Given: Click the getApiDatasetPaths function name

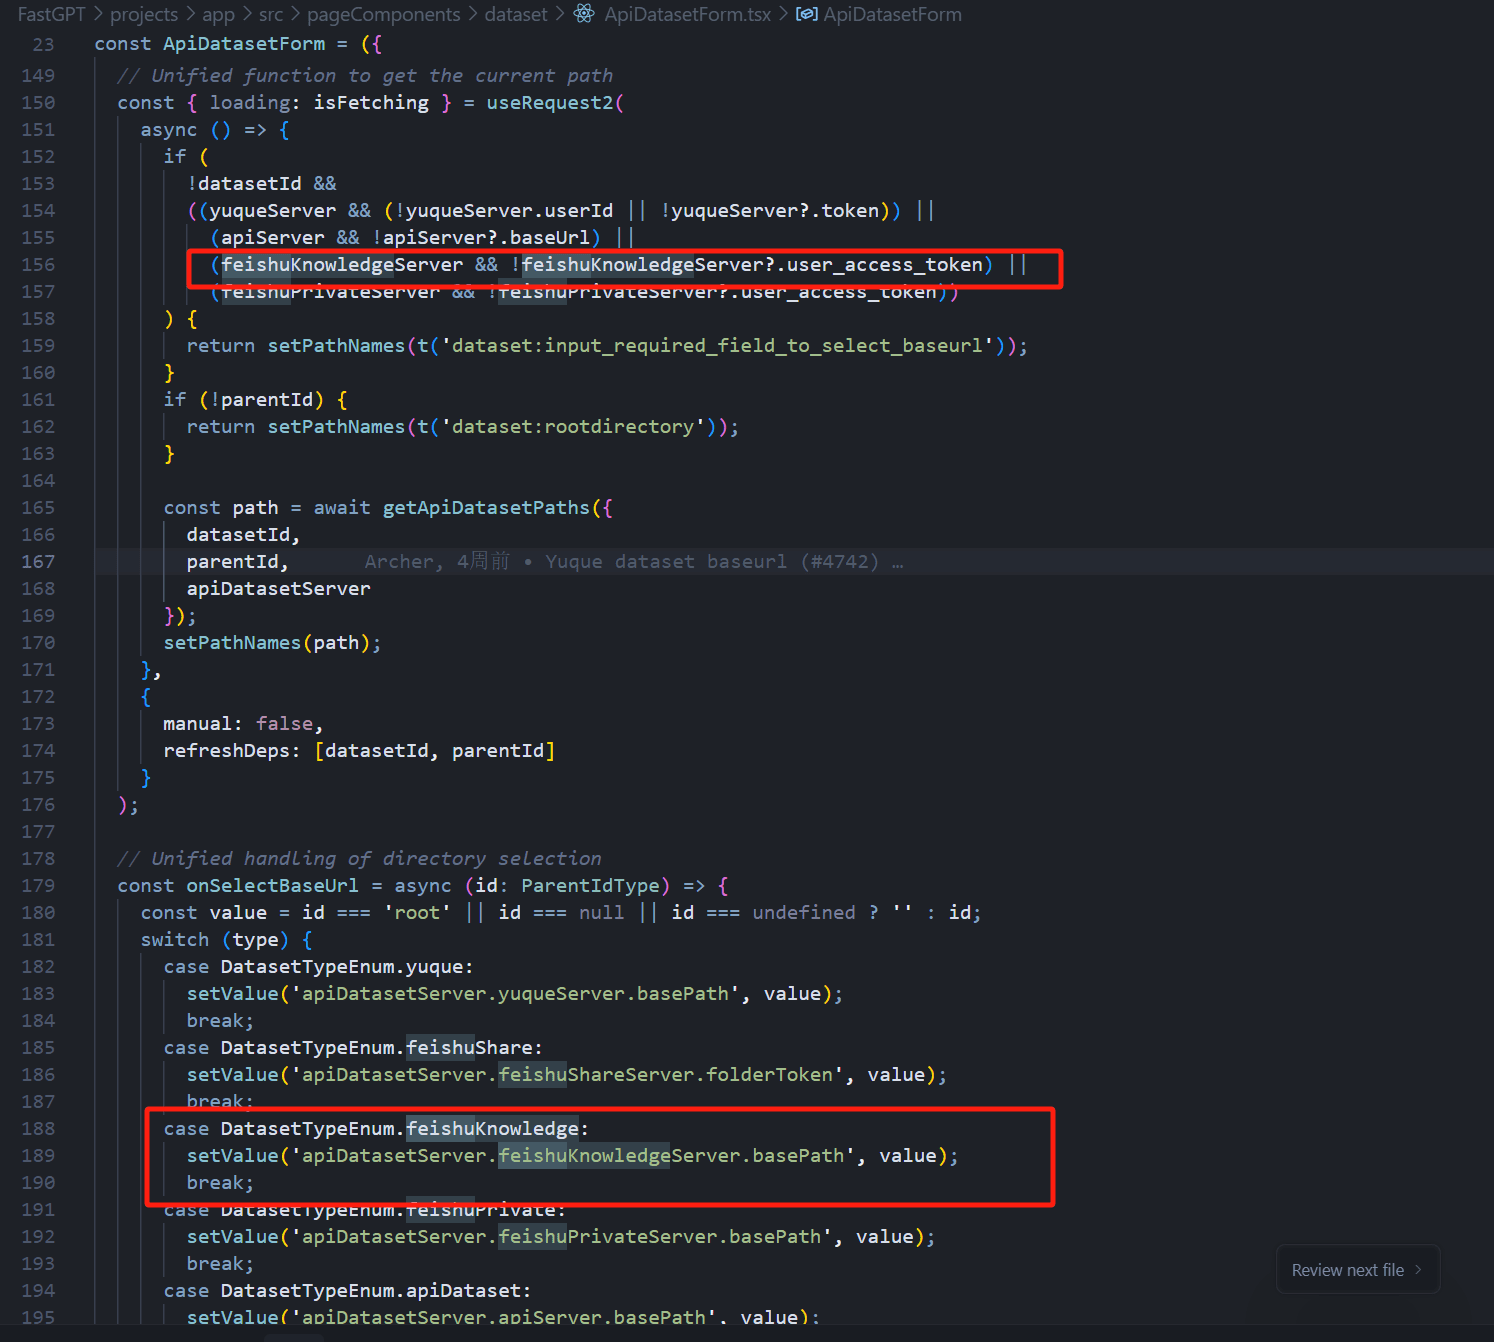Looking at the screenshot, I should [486, 508].
